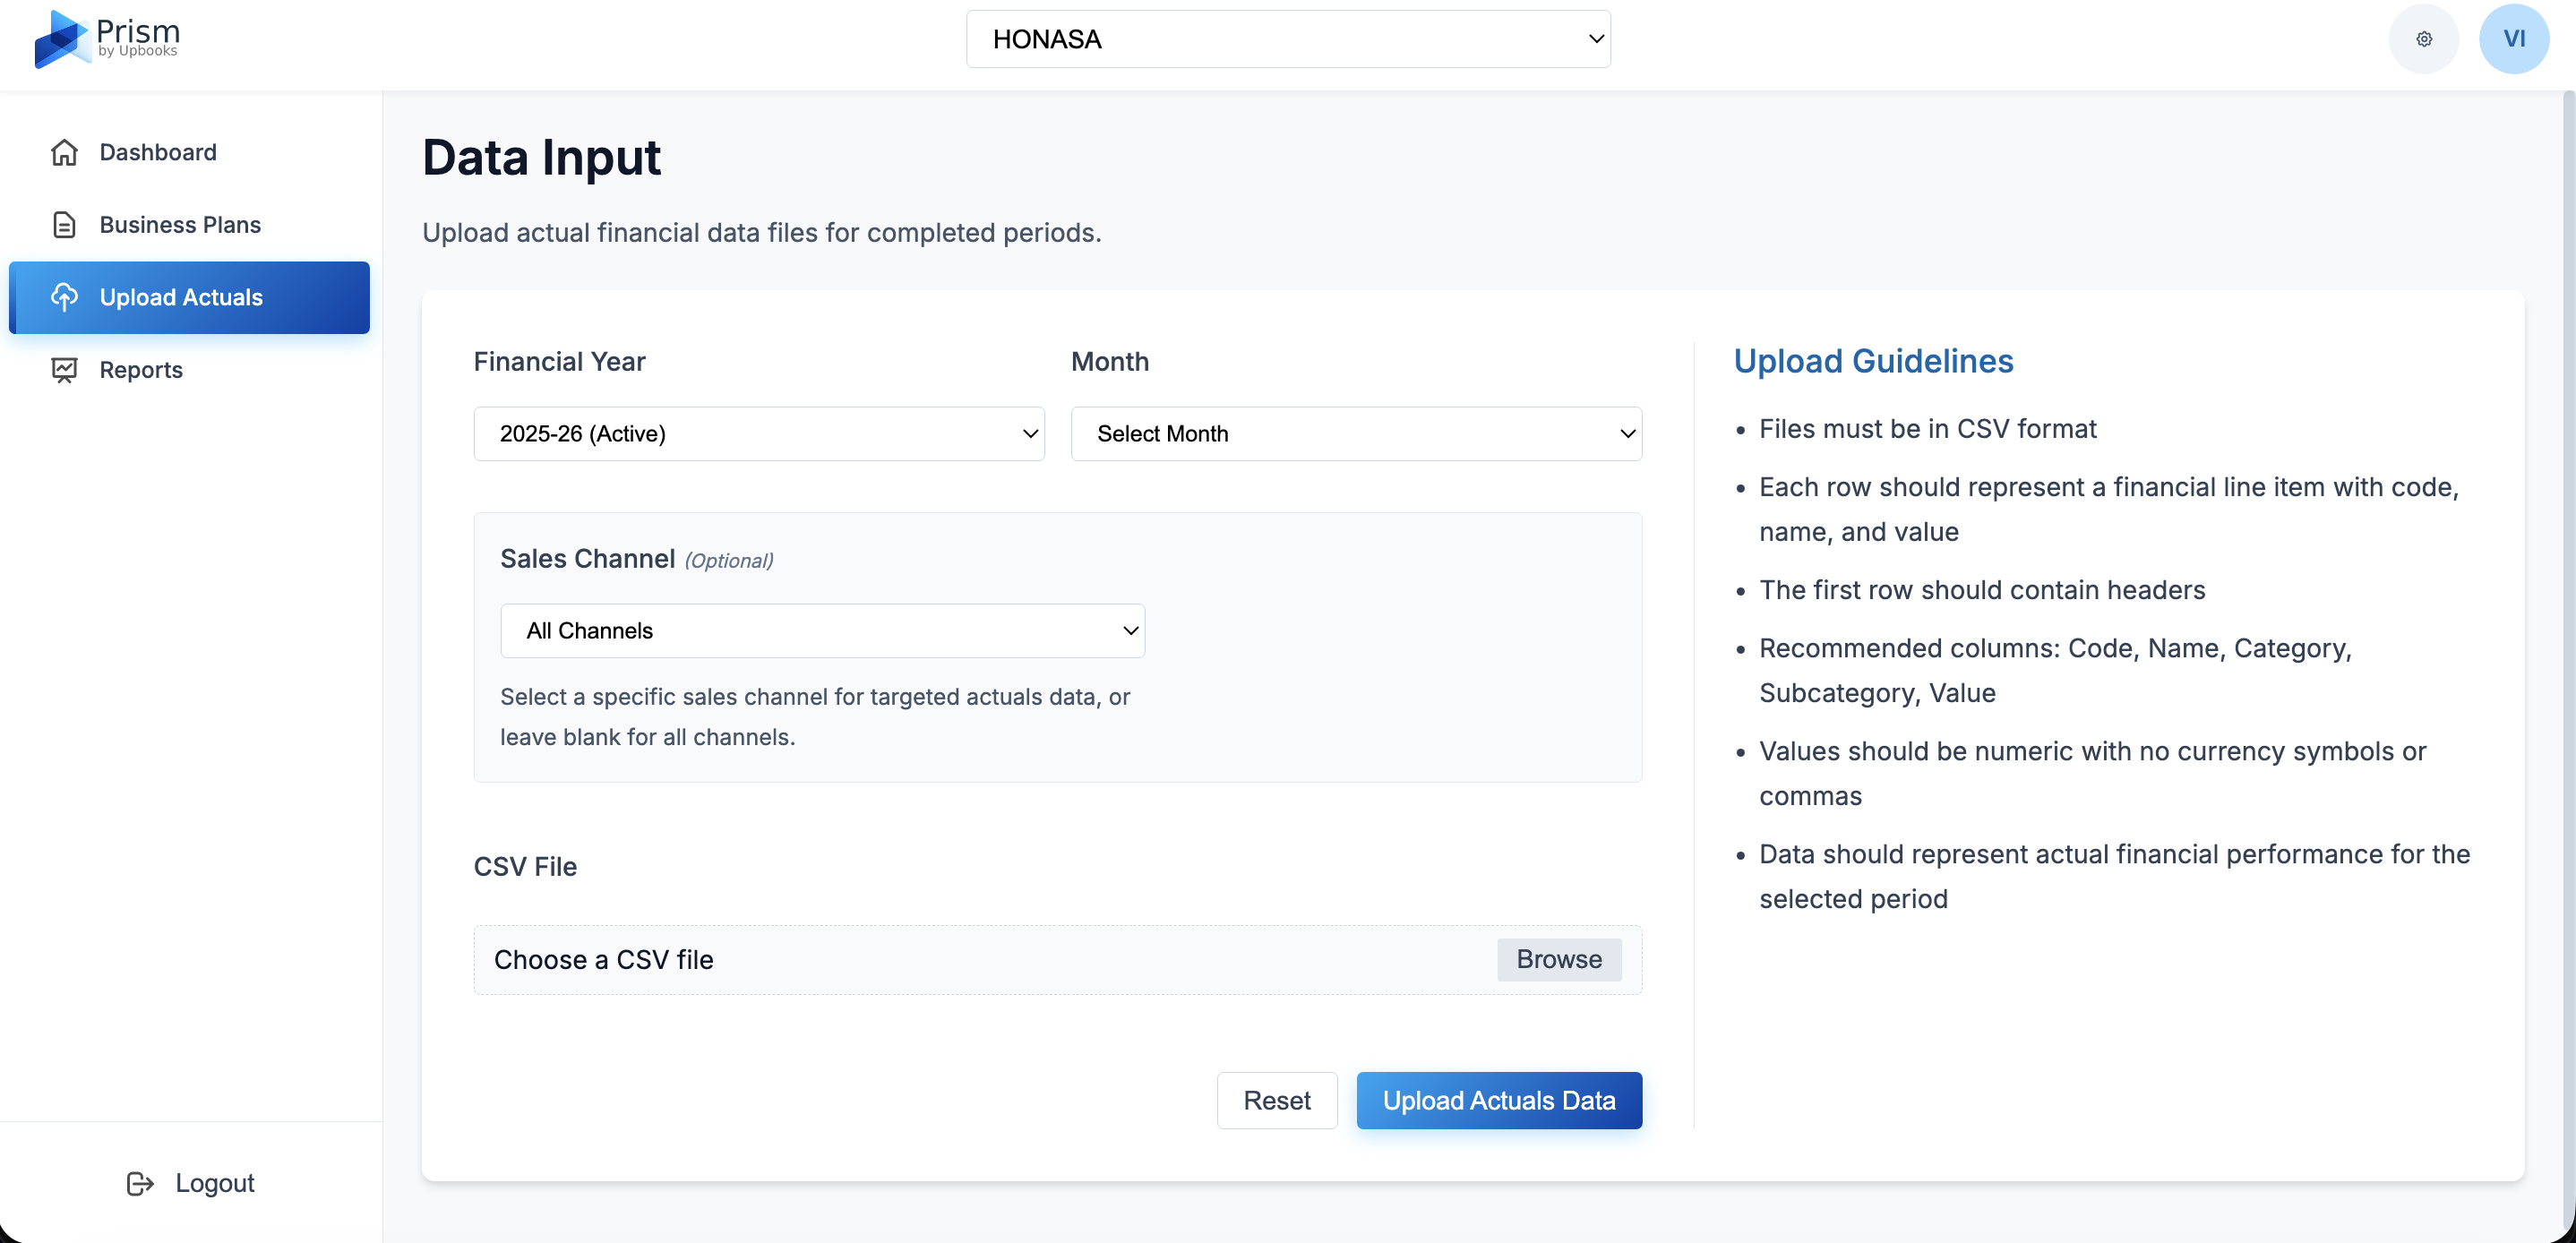Click the Dashboard home icon

coord(64,152)
